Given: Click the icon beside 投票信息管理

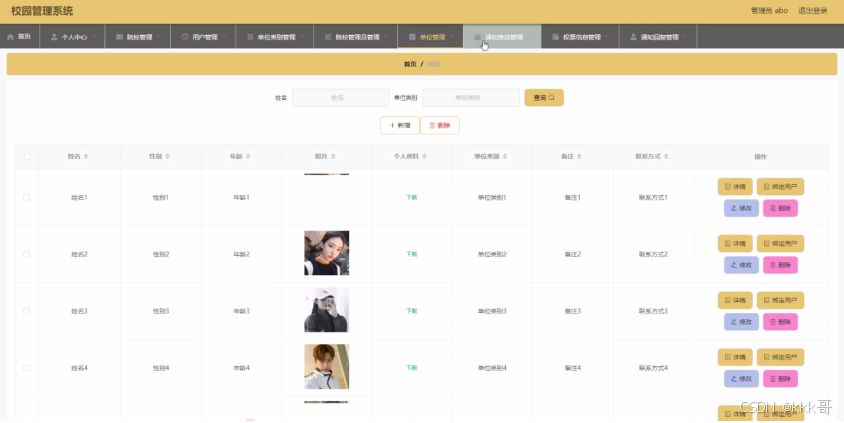Looking at the screenshot, I should click(x=555, y=37).
